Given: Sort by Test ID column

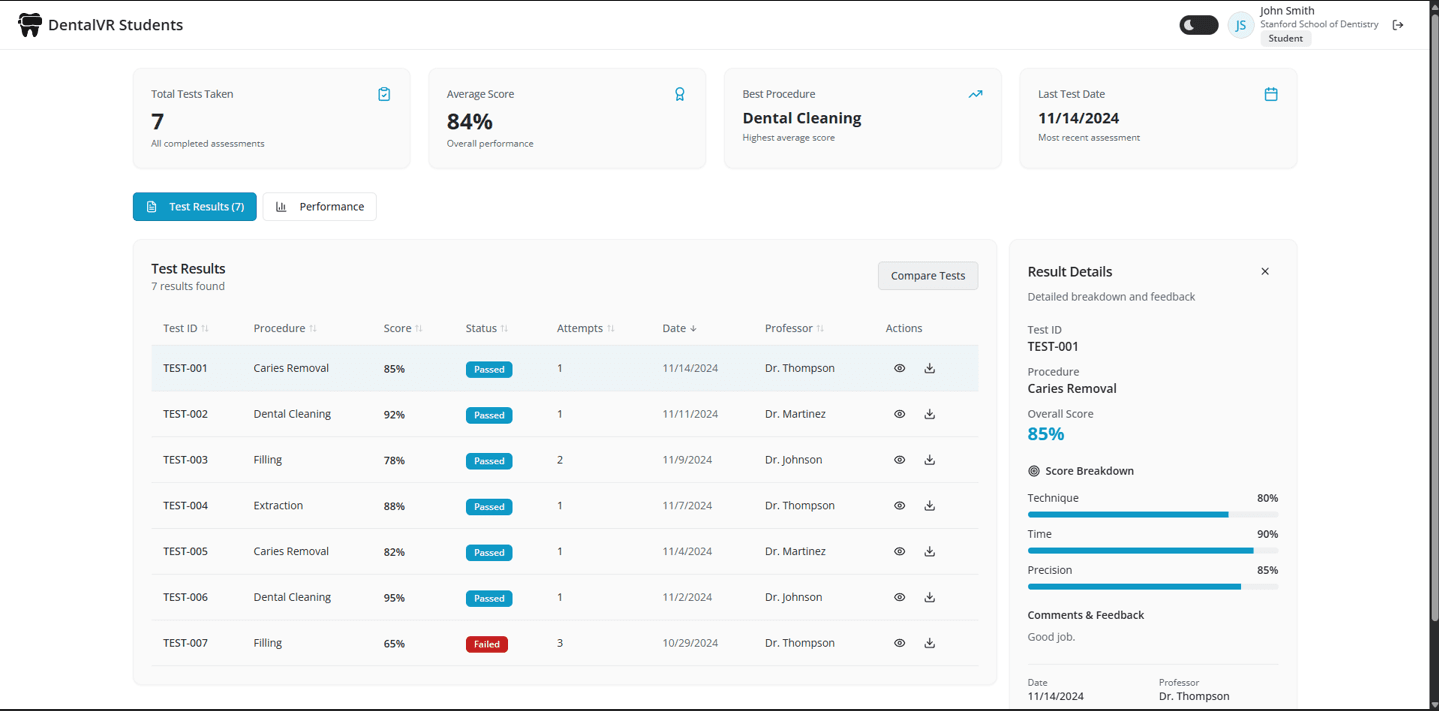Looking at the screenshot, I should (x=186, y=328).
